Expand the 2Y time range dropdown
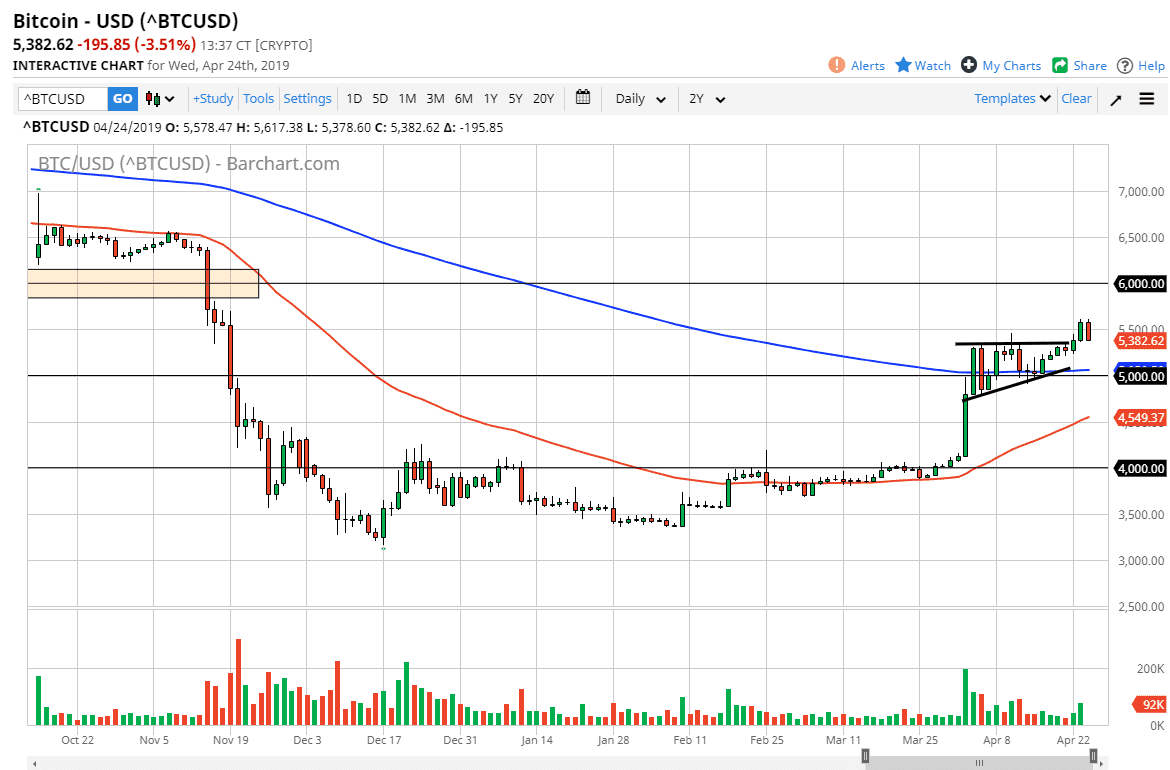This screenshot has width=1170, height=770. [x=706, y=98]
